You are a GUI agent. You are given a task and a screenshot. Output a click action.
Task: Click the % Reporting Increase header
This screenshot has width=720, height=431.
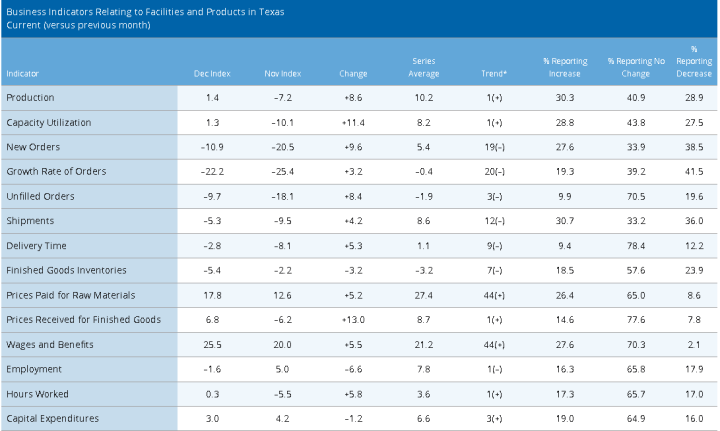coord(565,67)
